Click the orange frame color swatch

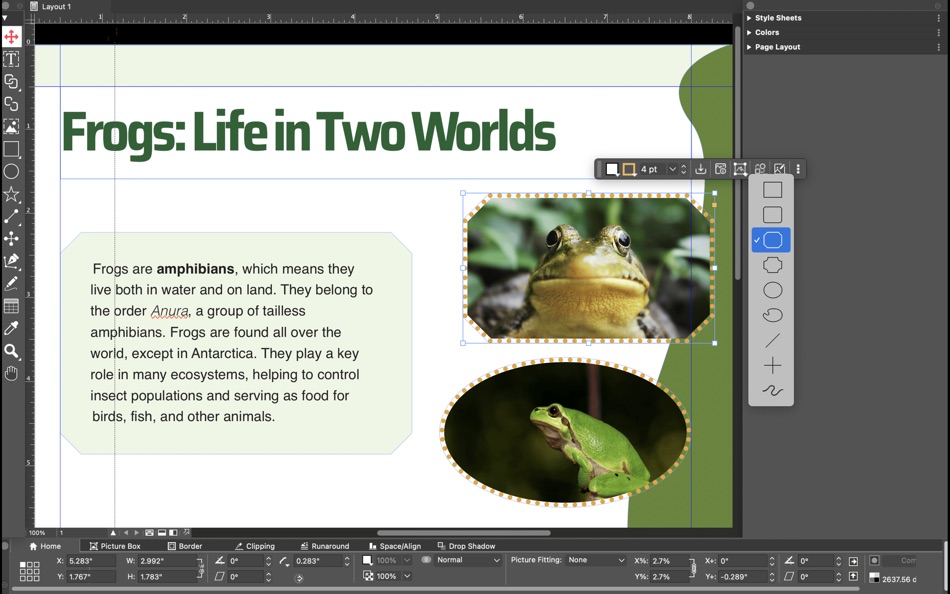629,169
